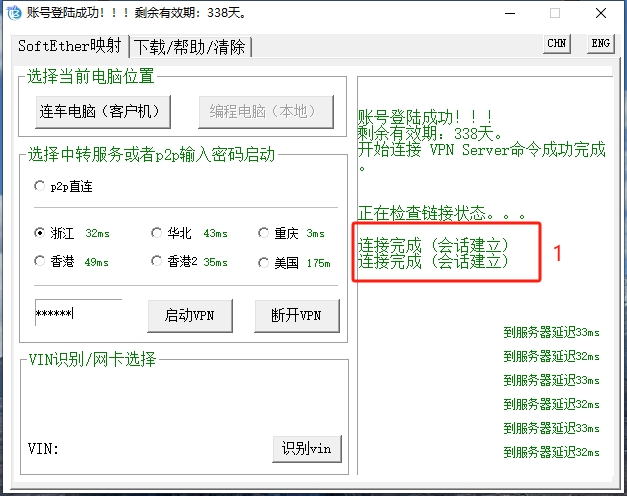Select the 浙江 relay server
627x496 pixels.
pos(40,233)
